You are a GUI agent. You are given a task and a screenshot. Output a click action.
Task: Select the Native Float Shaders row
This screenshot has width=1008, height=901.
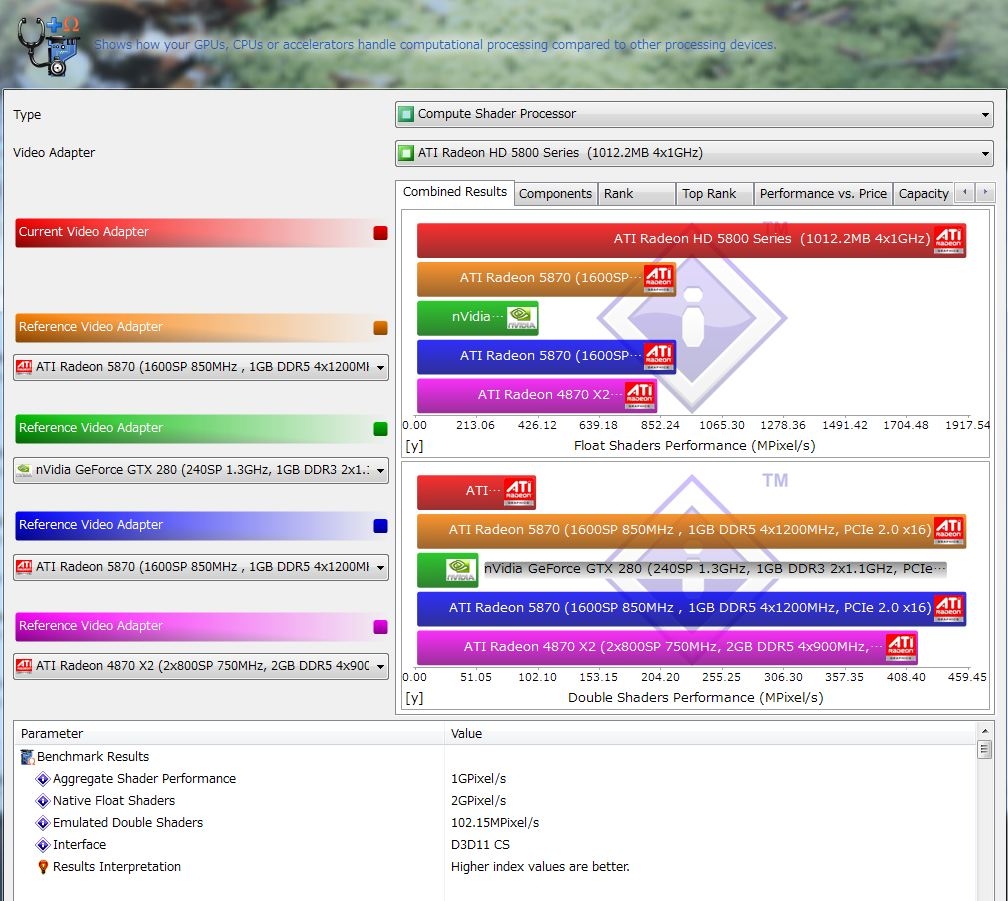click(x=495, y=801)
